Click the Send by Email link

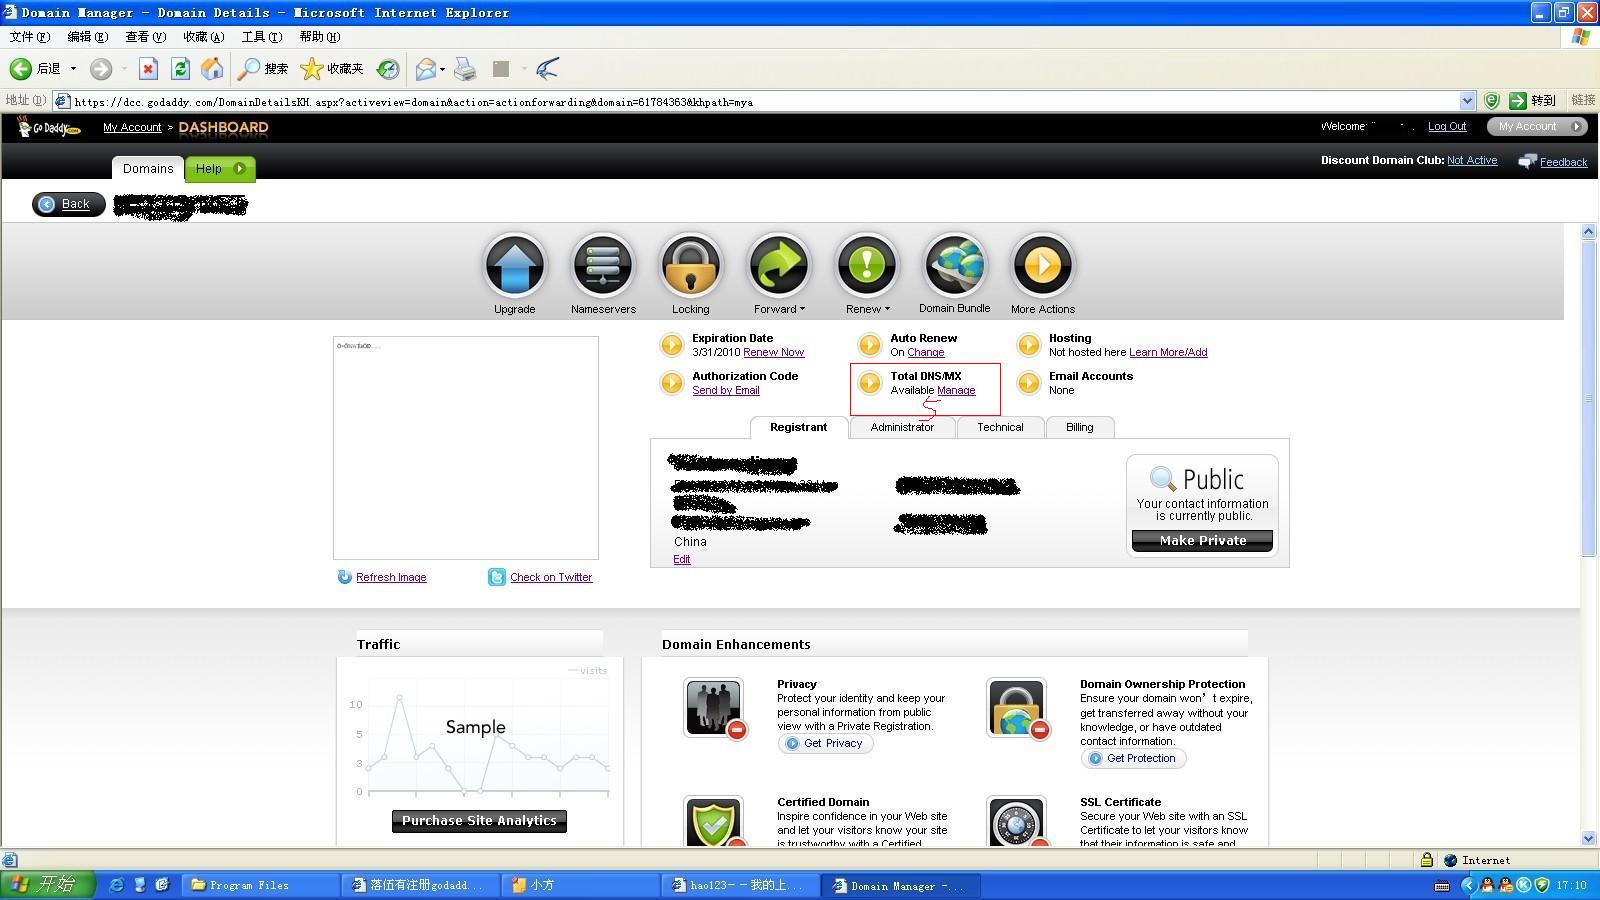726,391
